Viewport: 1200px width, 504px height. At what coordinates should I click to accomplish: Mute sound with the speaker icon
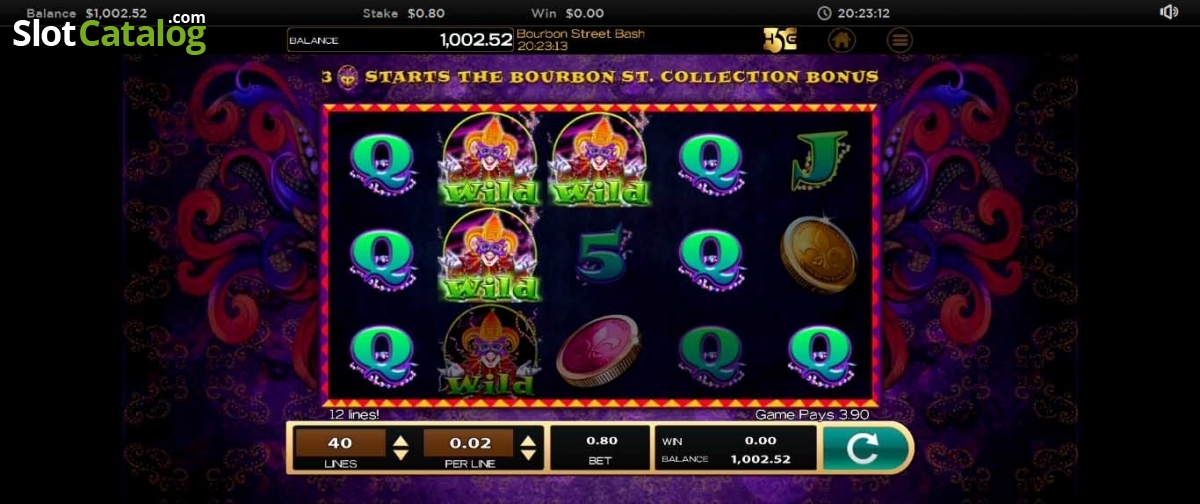point(1168,12)
